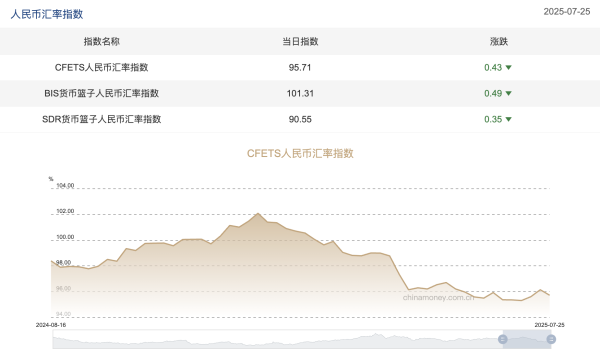Viewport: 600px width, 360px height.
Task: Click the down arrow next to 0.35
Action: [x=509, y=119]
